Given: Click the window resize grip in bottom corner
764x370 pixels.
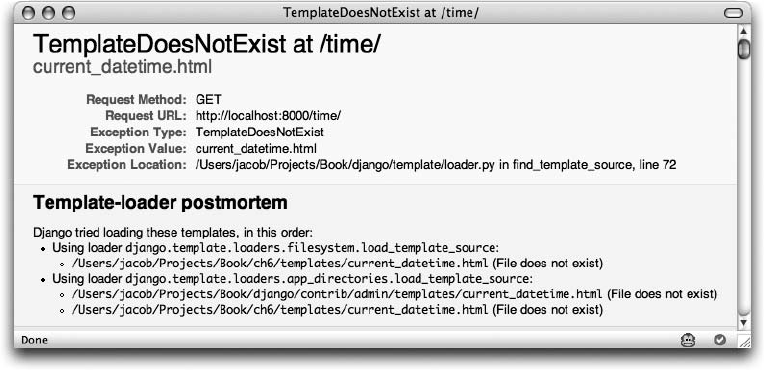Looking at the screenshot, I should pos(745,341).
